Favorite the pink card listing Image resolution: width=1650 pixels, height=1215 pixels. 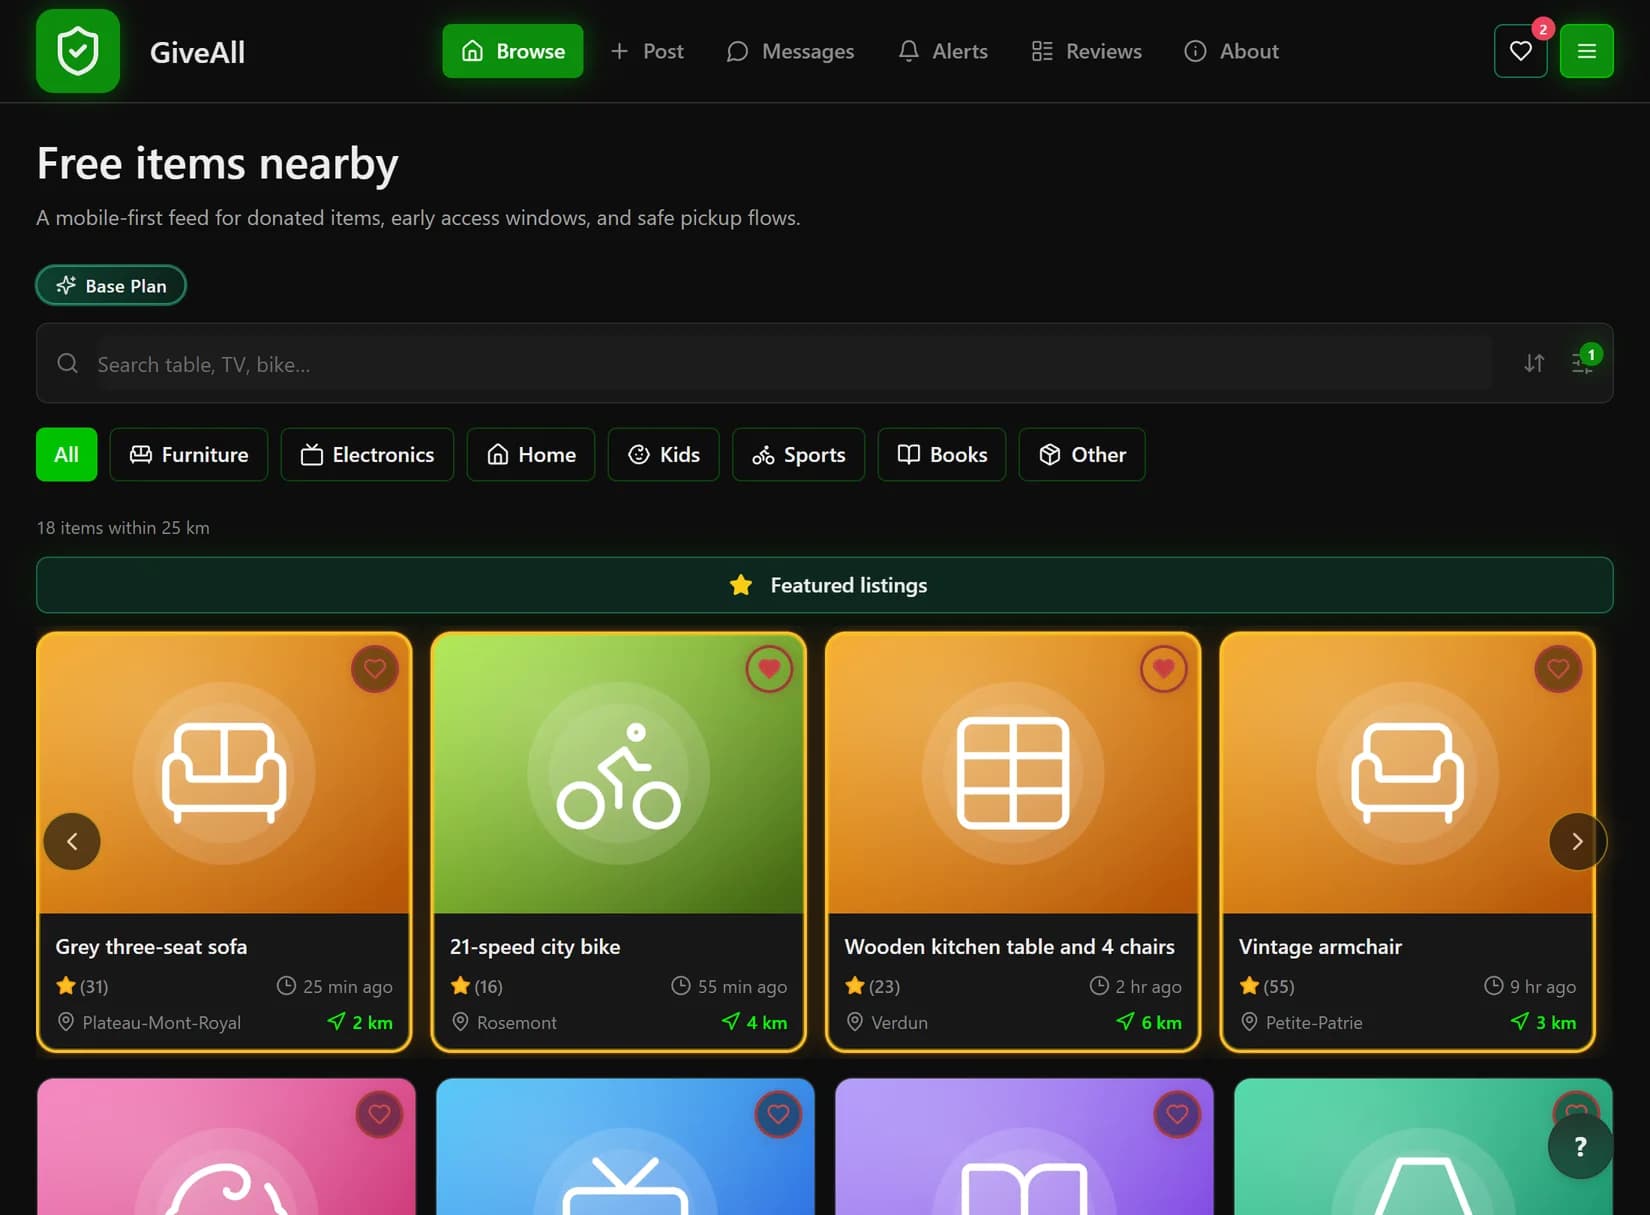click(x=379, y=1114)
